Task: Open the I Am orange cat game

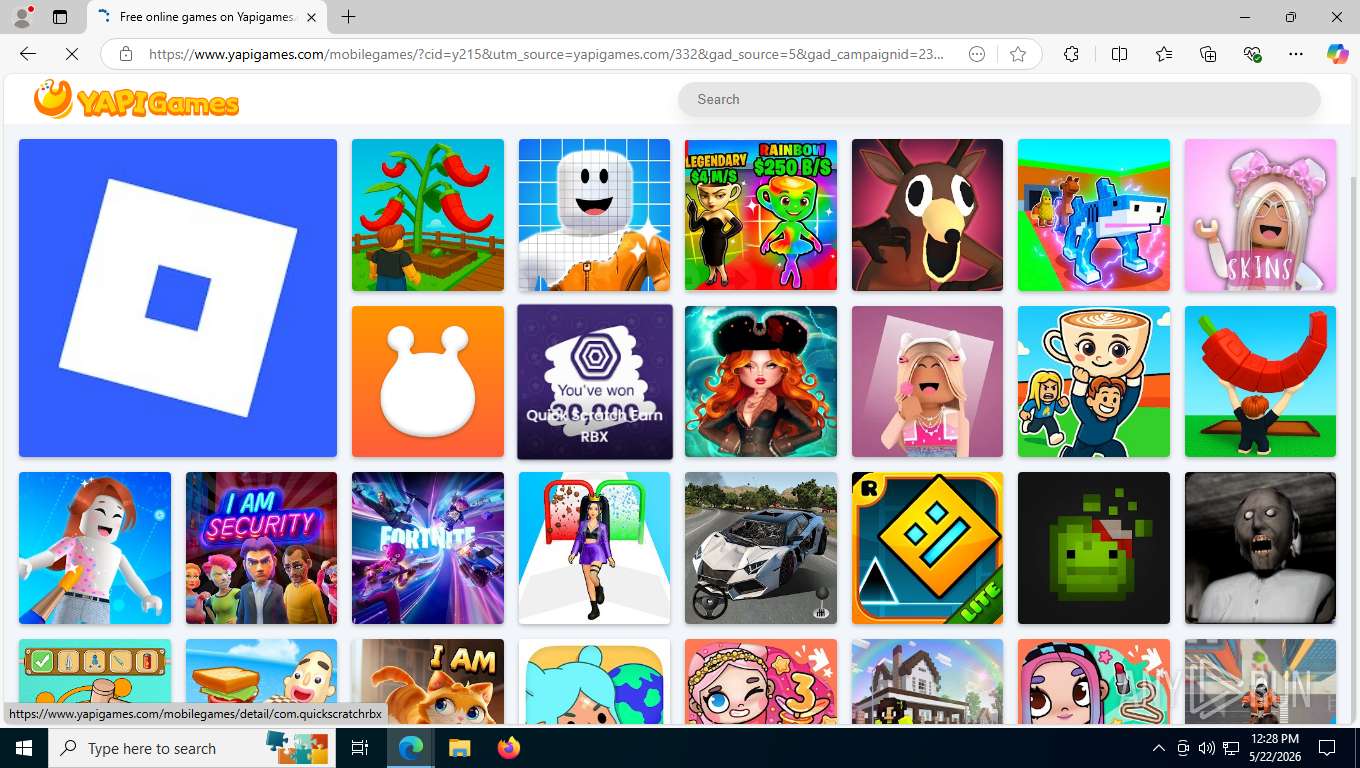Action: (x=428, y=680)
